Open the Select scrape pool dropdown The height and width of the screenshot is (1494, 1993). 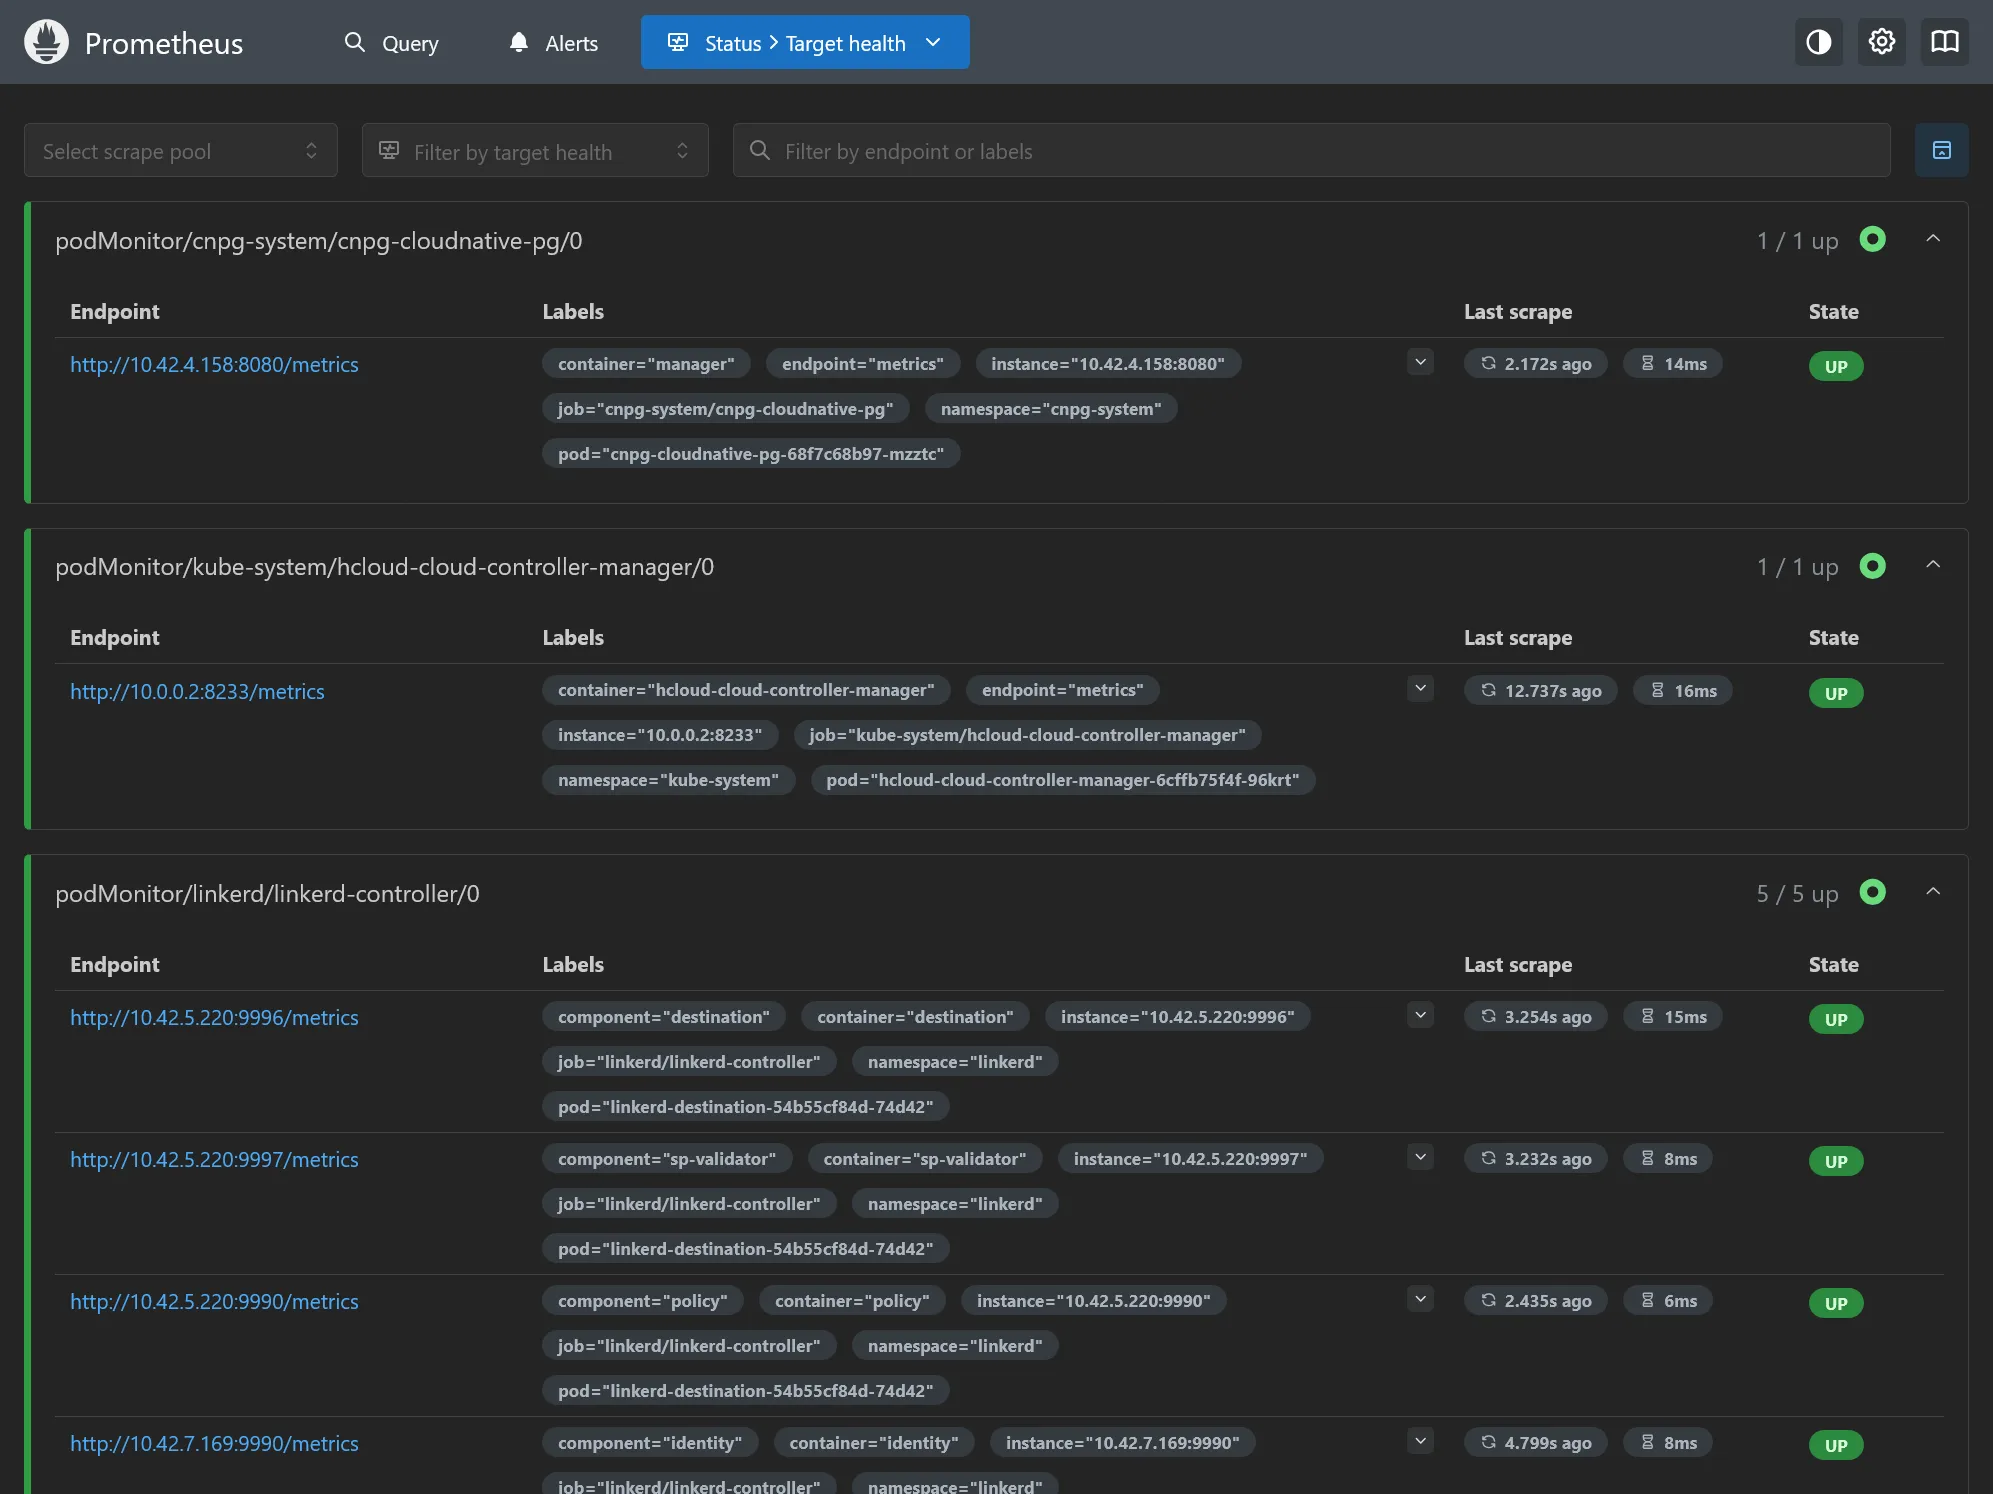point(181,151)
